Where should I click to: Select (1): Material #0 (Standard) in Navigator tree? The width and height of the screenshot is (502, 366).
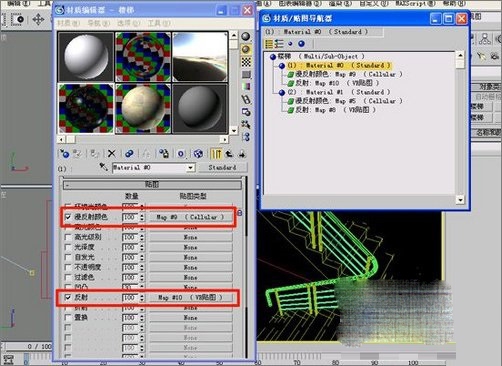coord(339,65)
